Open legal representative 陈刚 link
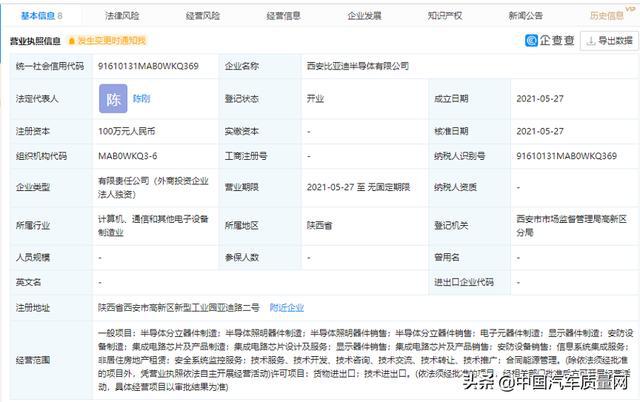Image resolution: width=640 pixels, height=402 pixels. pos(142,99)
